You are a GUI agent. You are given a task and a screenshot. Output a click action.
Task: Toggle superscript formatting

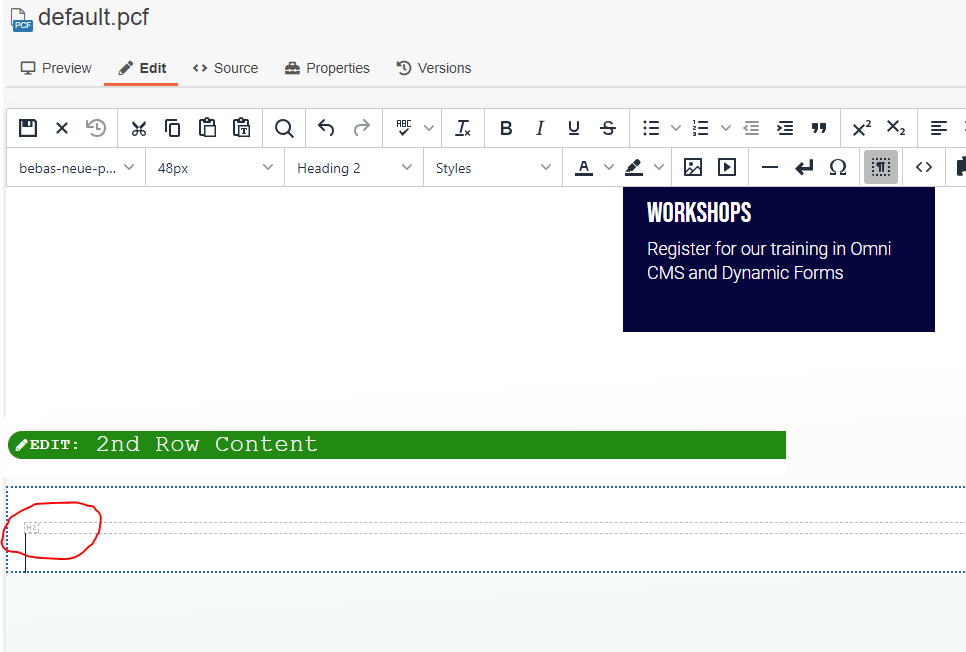(861, 128)
